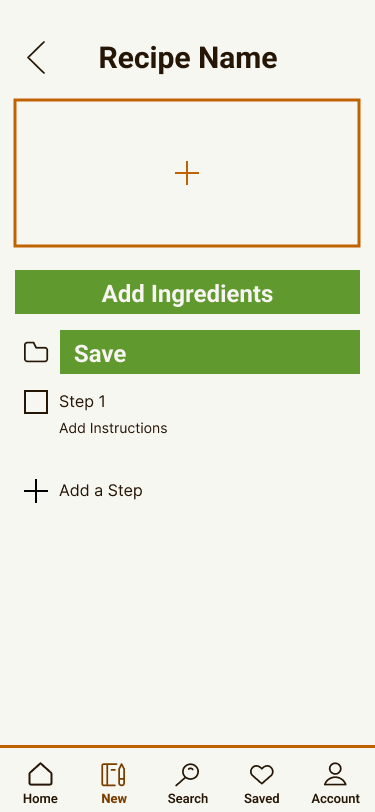This screenshot has height=812, width=375.
Task: Open Search via magnifier icon
Action: coord(188,775)
